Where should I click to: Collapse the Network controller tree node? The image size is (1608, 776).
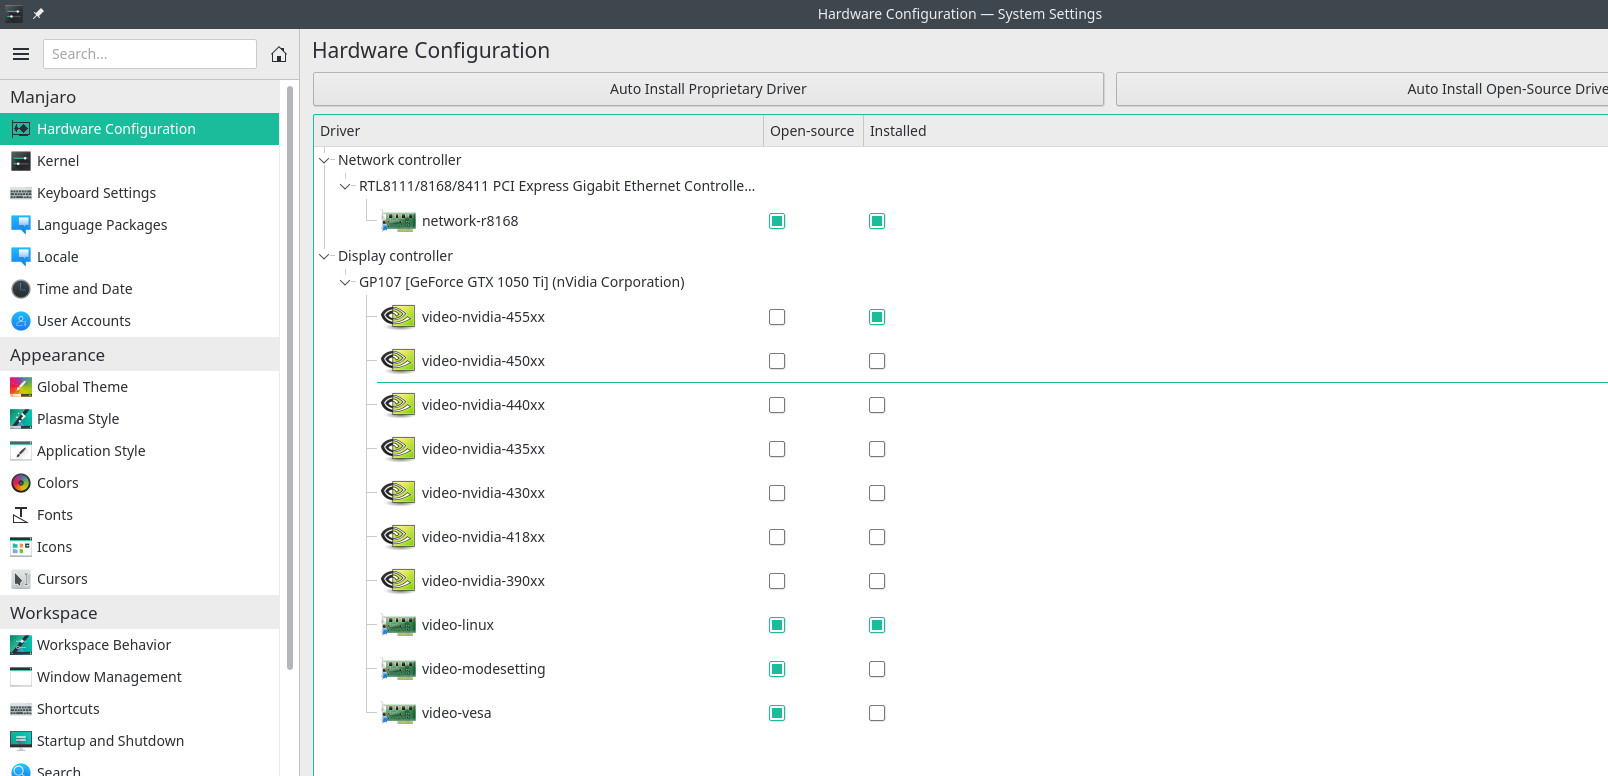tap(324, 160)
